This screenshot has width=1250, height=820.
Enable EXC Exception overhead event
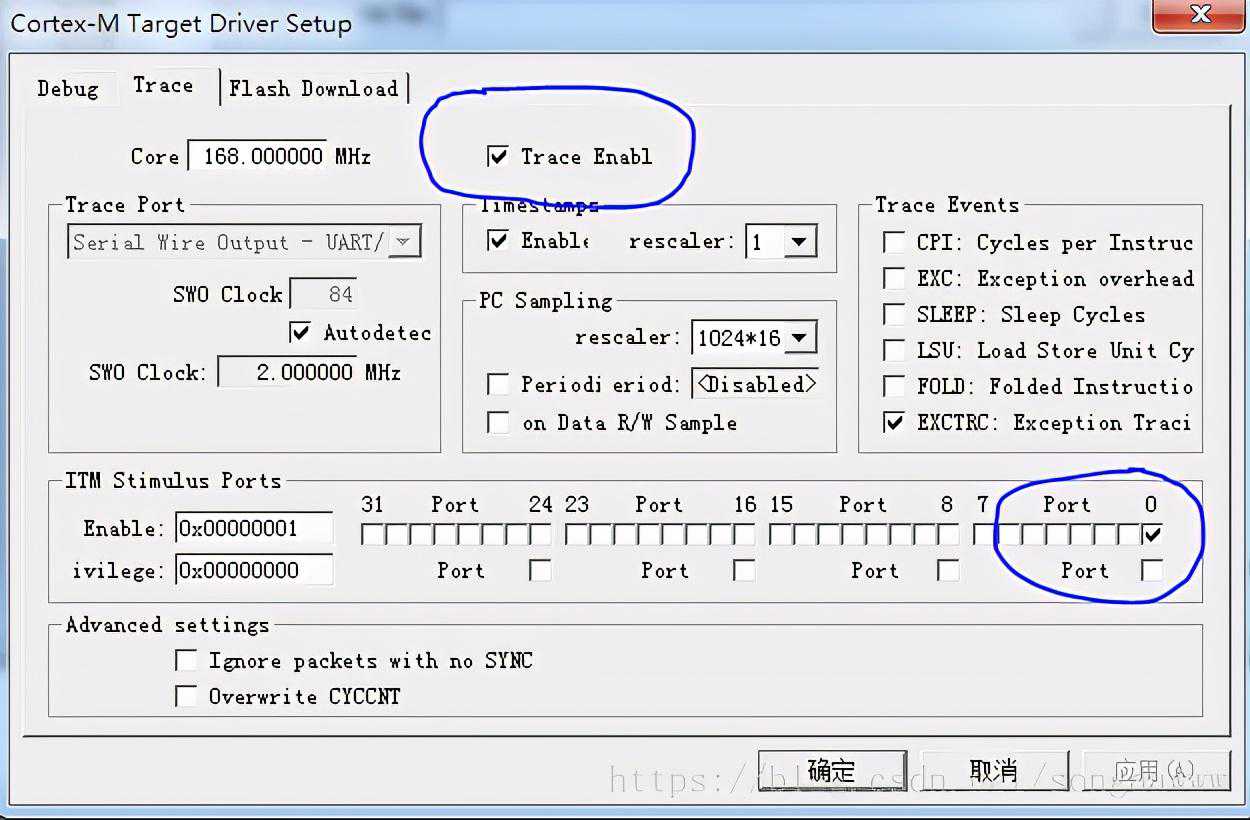[894, 279]
